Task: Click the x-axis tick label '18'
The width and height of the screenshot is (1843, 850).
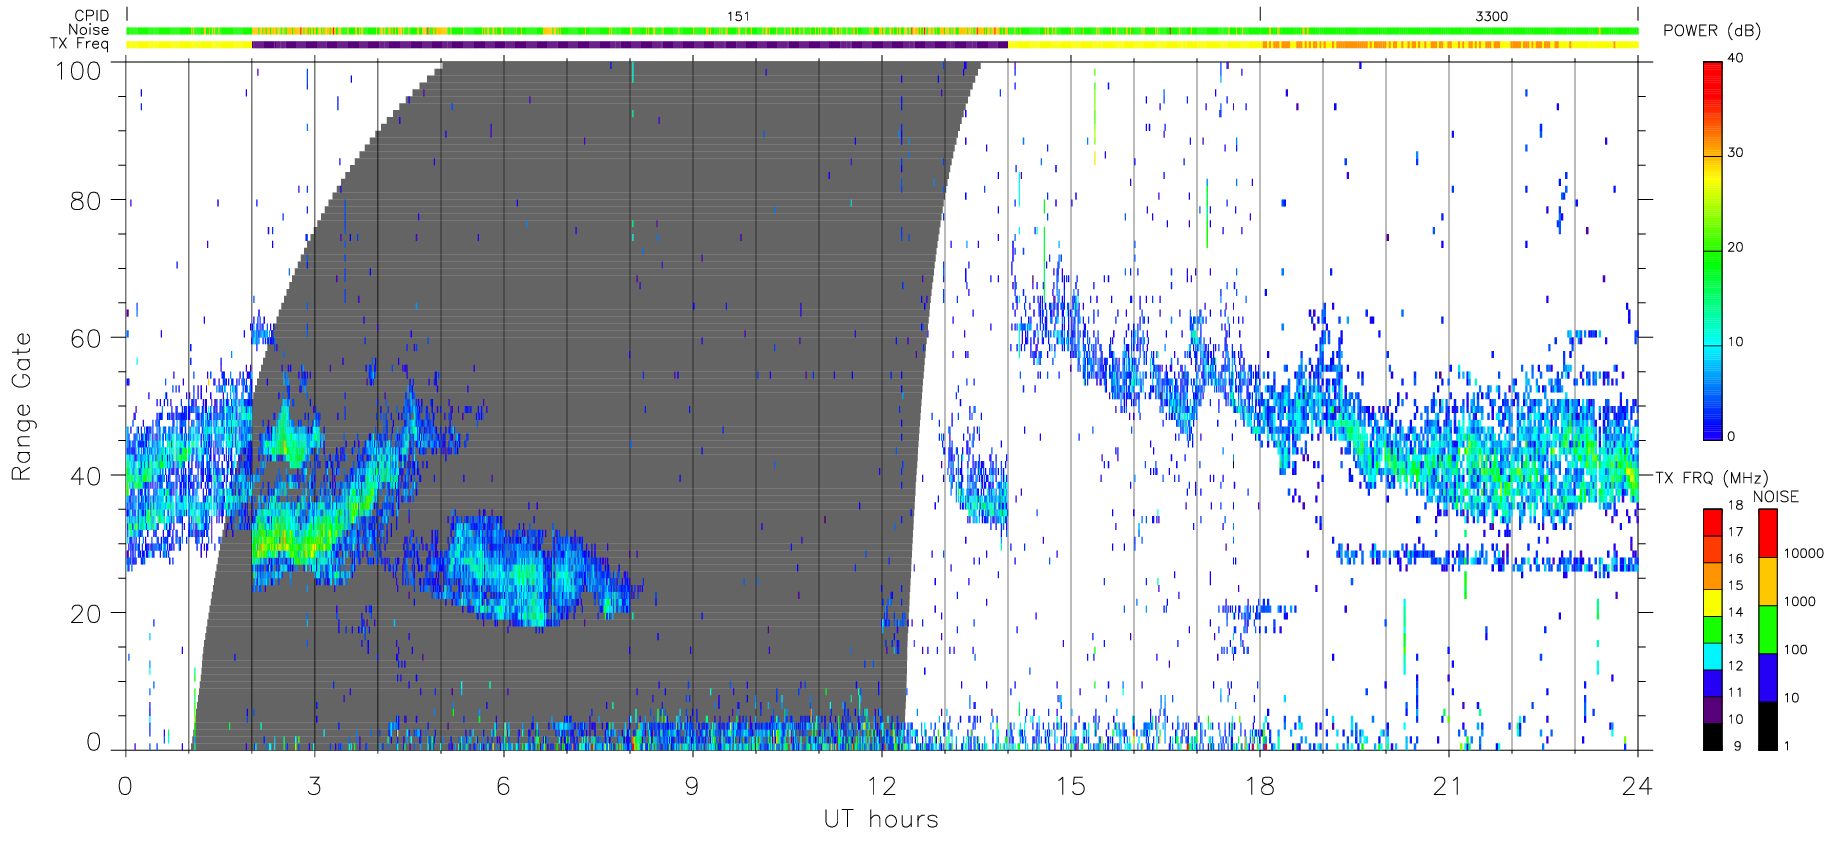Action: pyautogui.click(x=1259, y=786)
